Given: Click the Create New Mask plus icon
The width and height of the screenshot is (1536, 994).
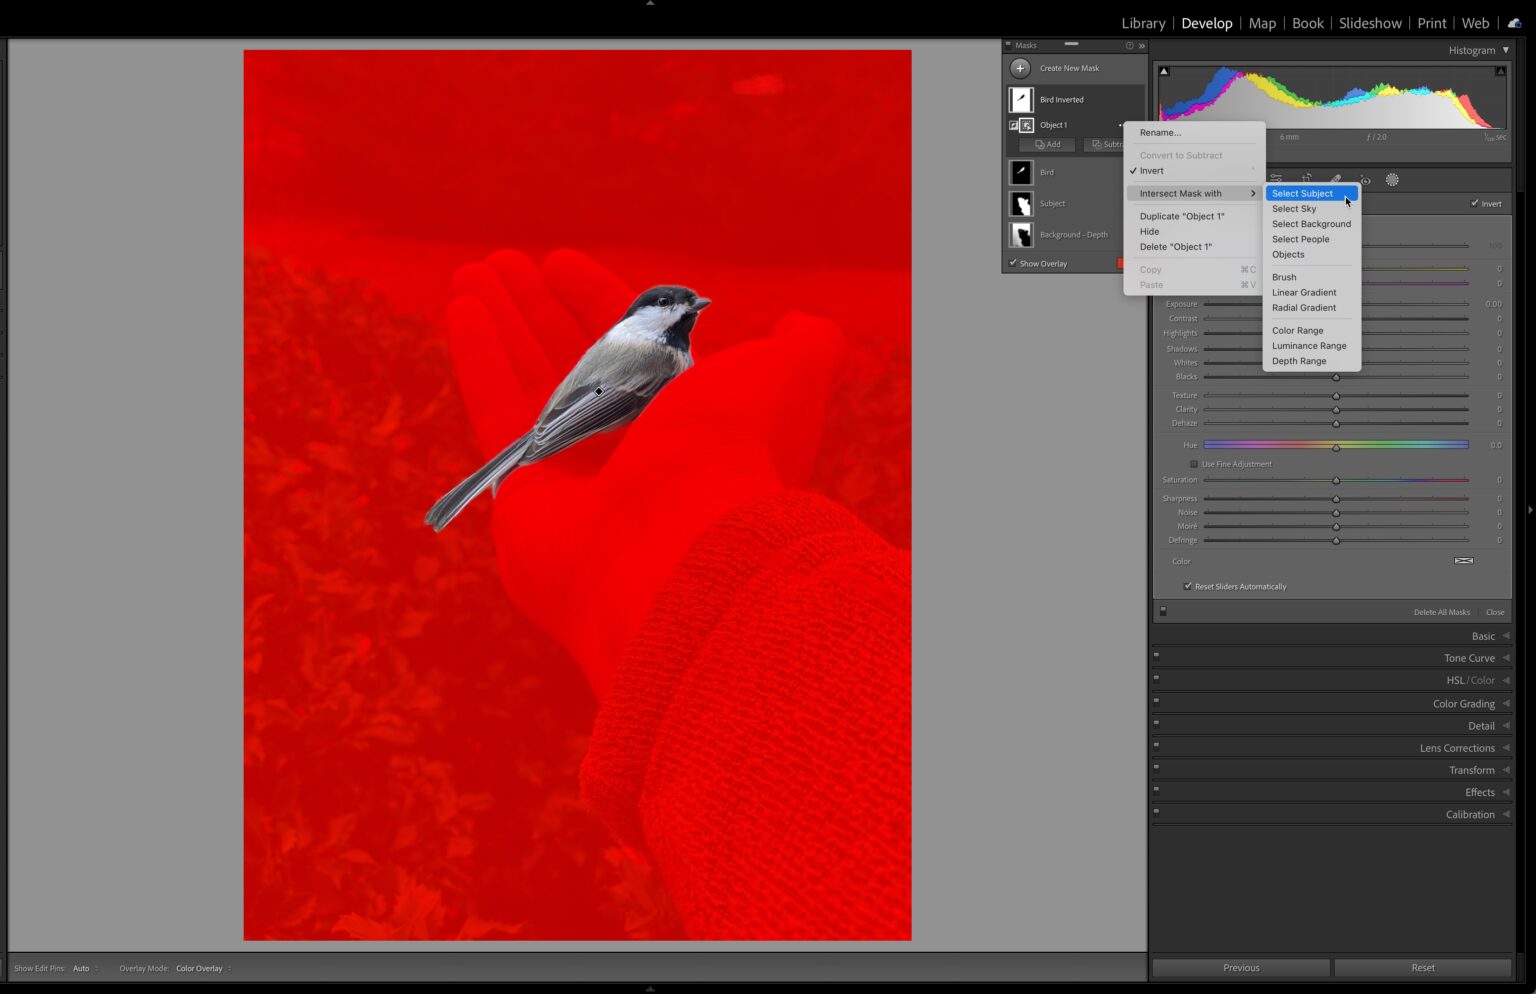Looking at the screenshot, I should [x=1020, y=68].
